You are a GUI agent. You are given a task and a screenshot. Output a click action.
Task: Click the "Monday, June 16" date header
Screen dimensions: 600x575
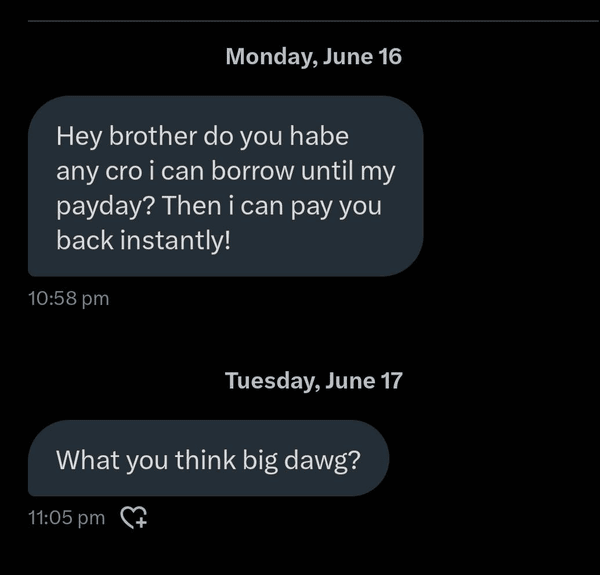click(314, 56)
